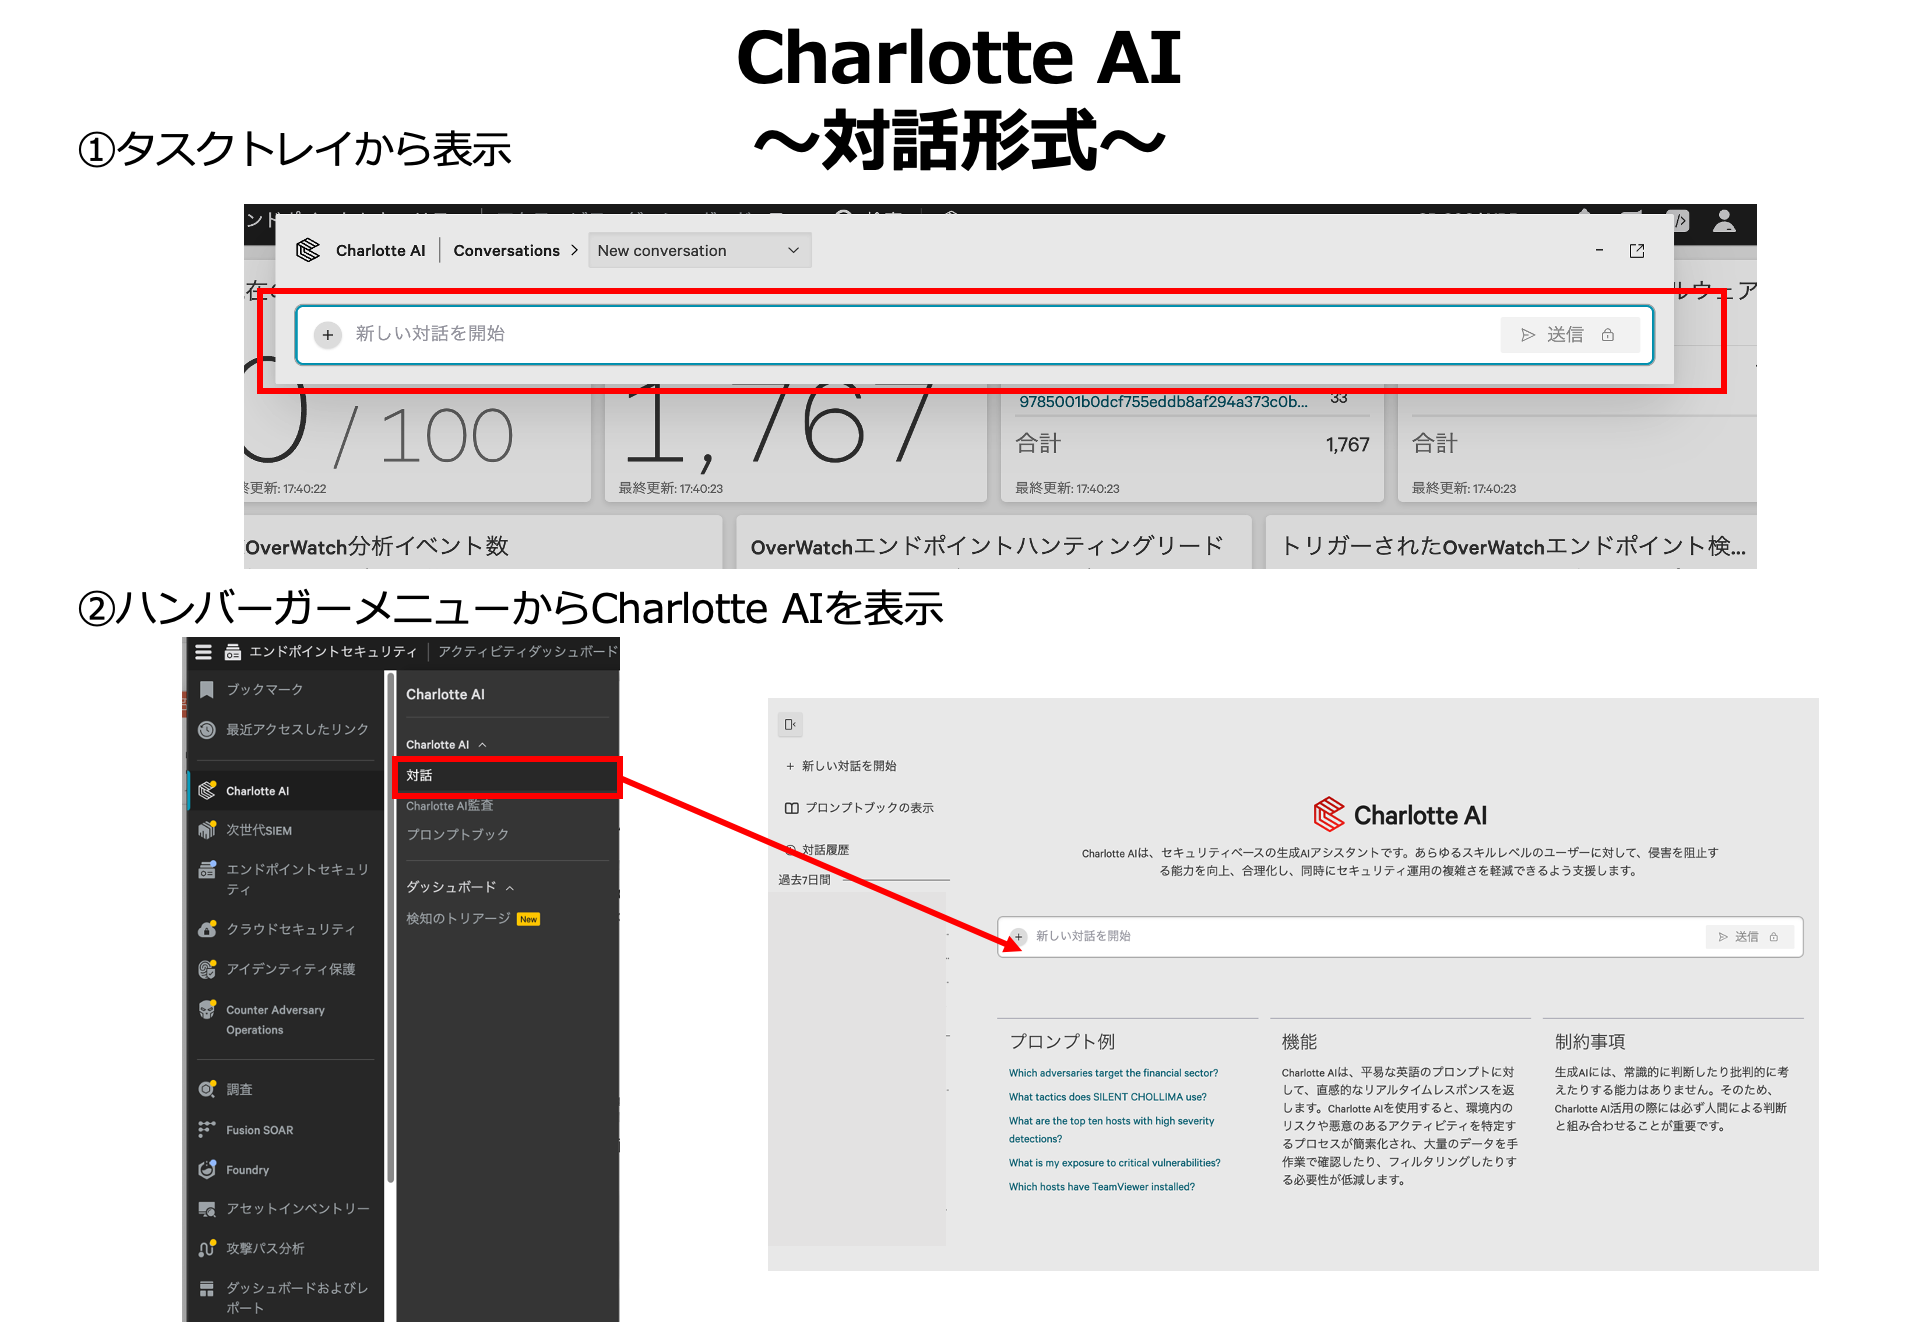
Task: Click 最近アクセスしたリンク sidebar label
Action: 297,729
